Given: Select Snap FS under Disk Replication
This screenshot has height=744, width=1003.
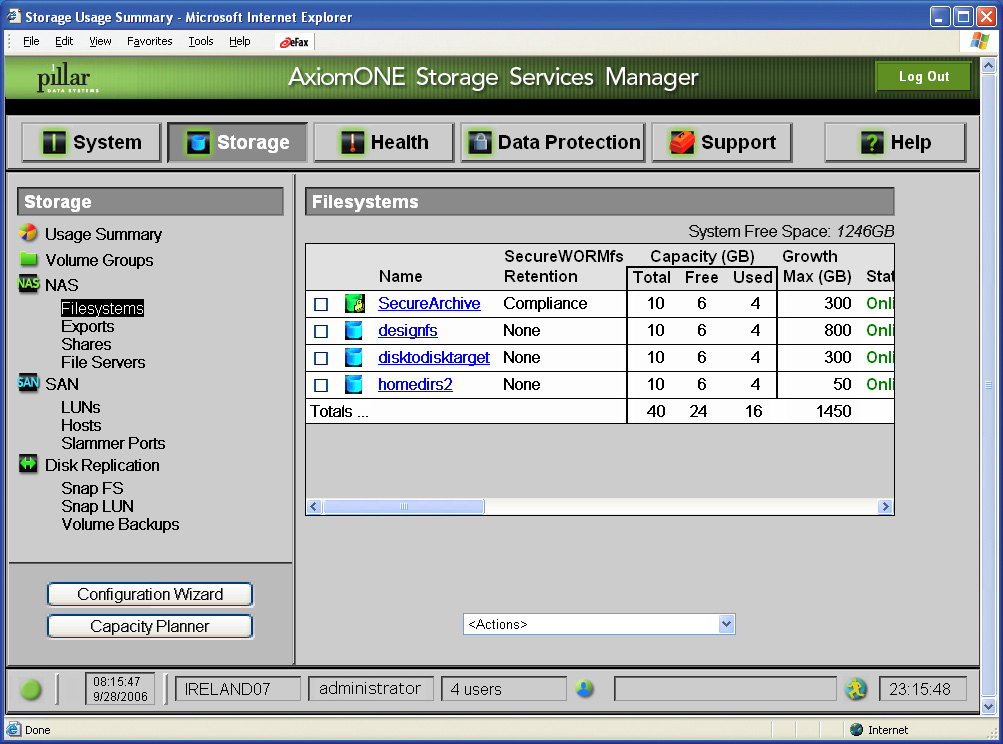Looking at the screenshot, I should 92,488.
